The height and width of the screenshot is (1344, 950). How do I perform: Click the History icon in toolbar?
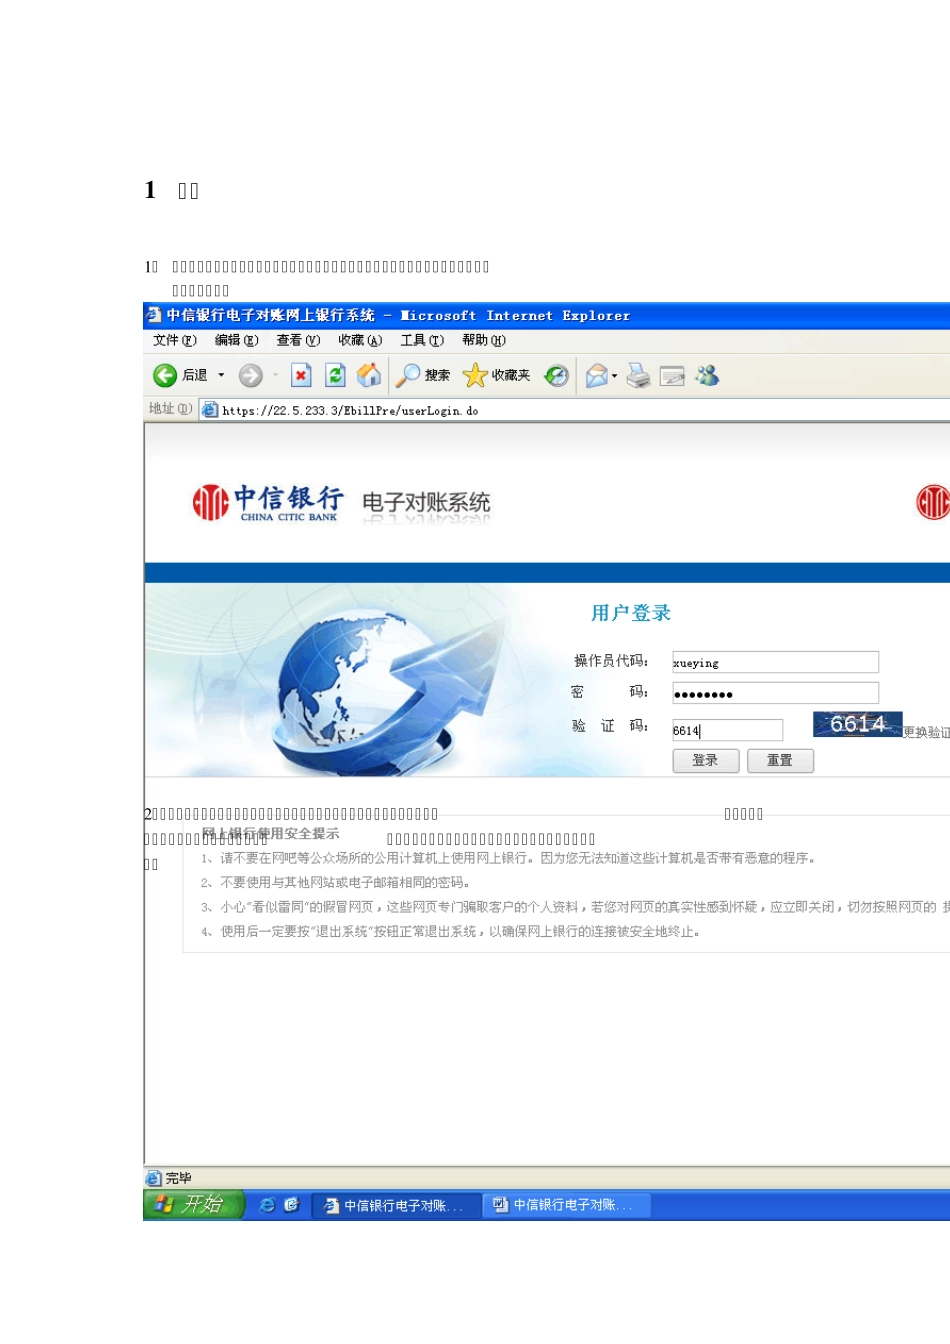click(556, 375)
